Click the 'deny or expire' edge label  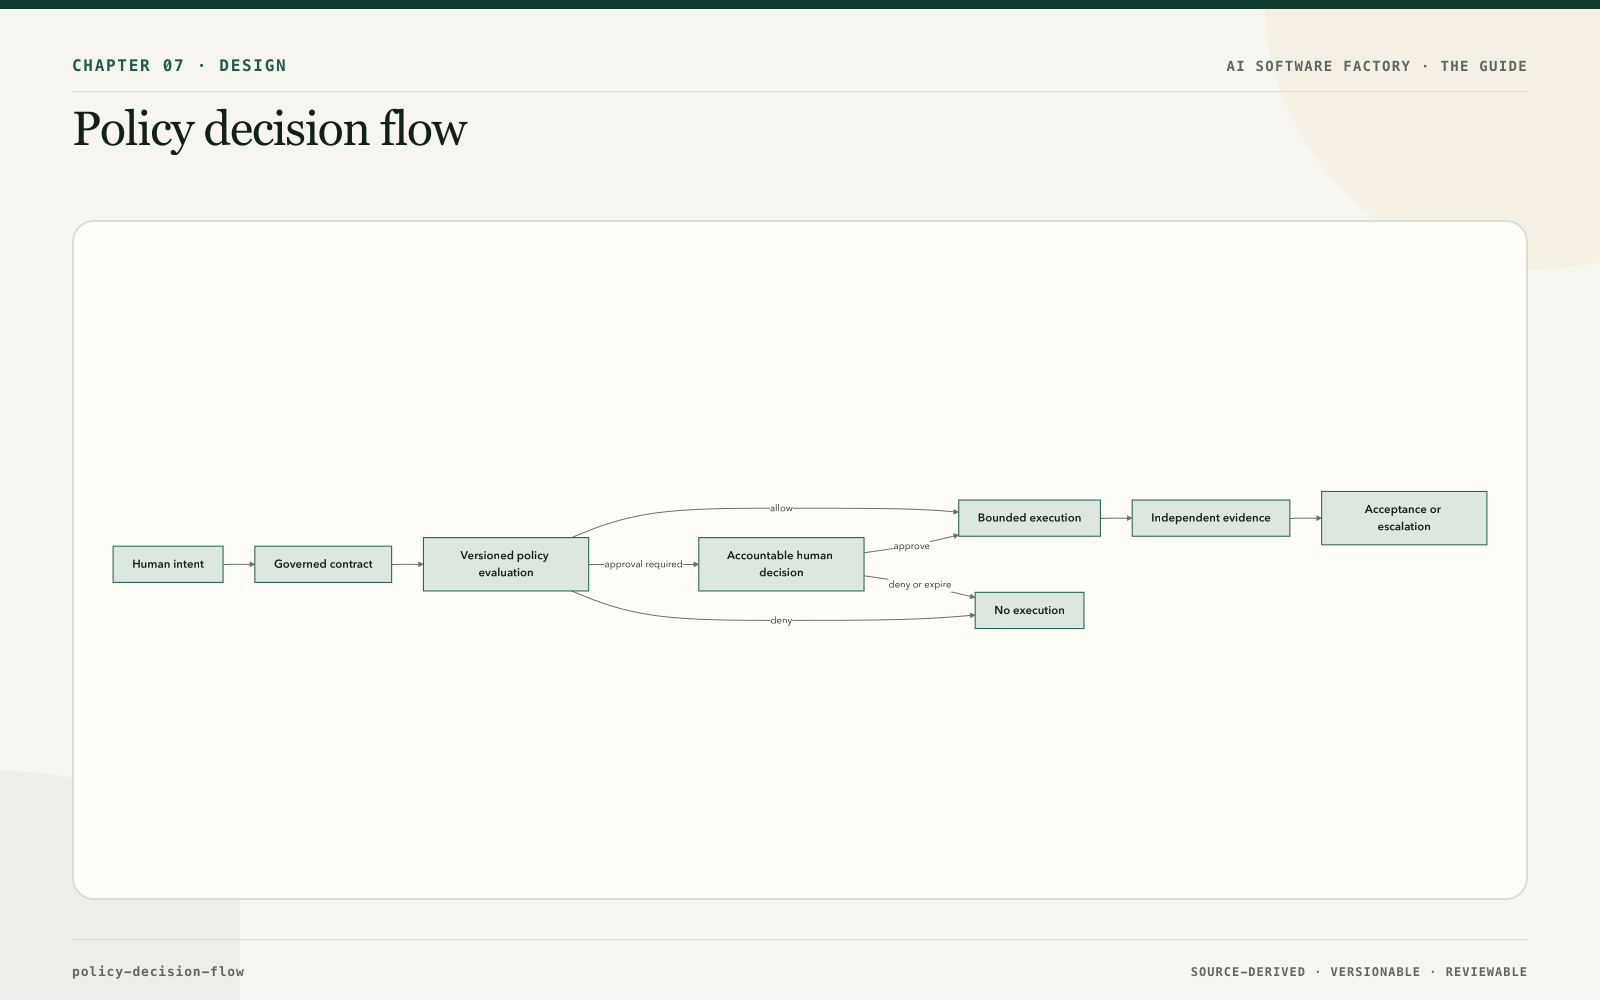click(920, 584)
